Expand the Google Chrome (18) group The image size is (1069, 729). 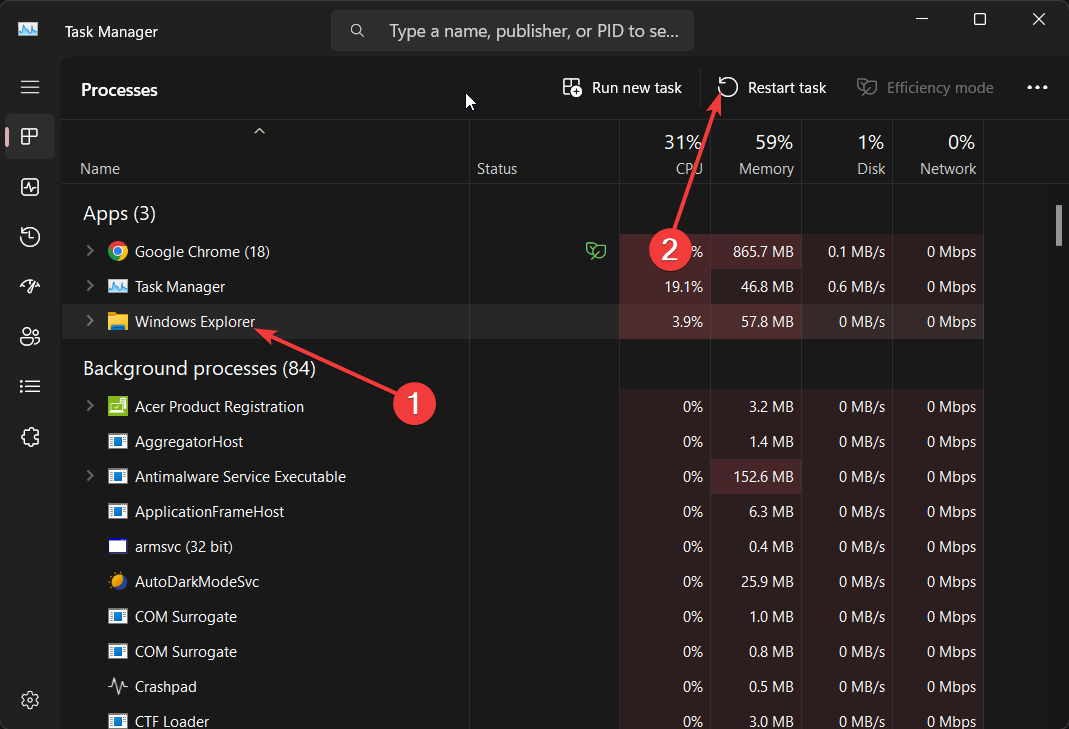[x=90, y=251]
